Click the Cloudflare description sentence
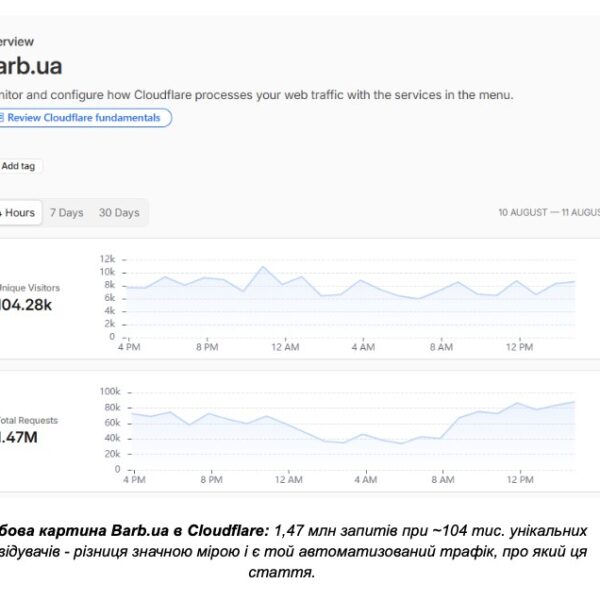Viewport: 600px width, 600px height. 256,95
